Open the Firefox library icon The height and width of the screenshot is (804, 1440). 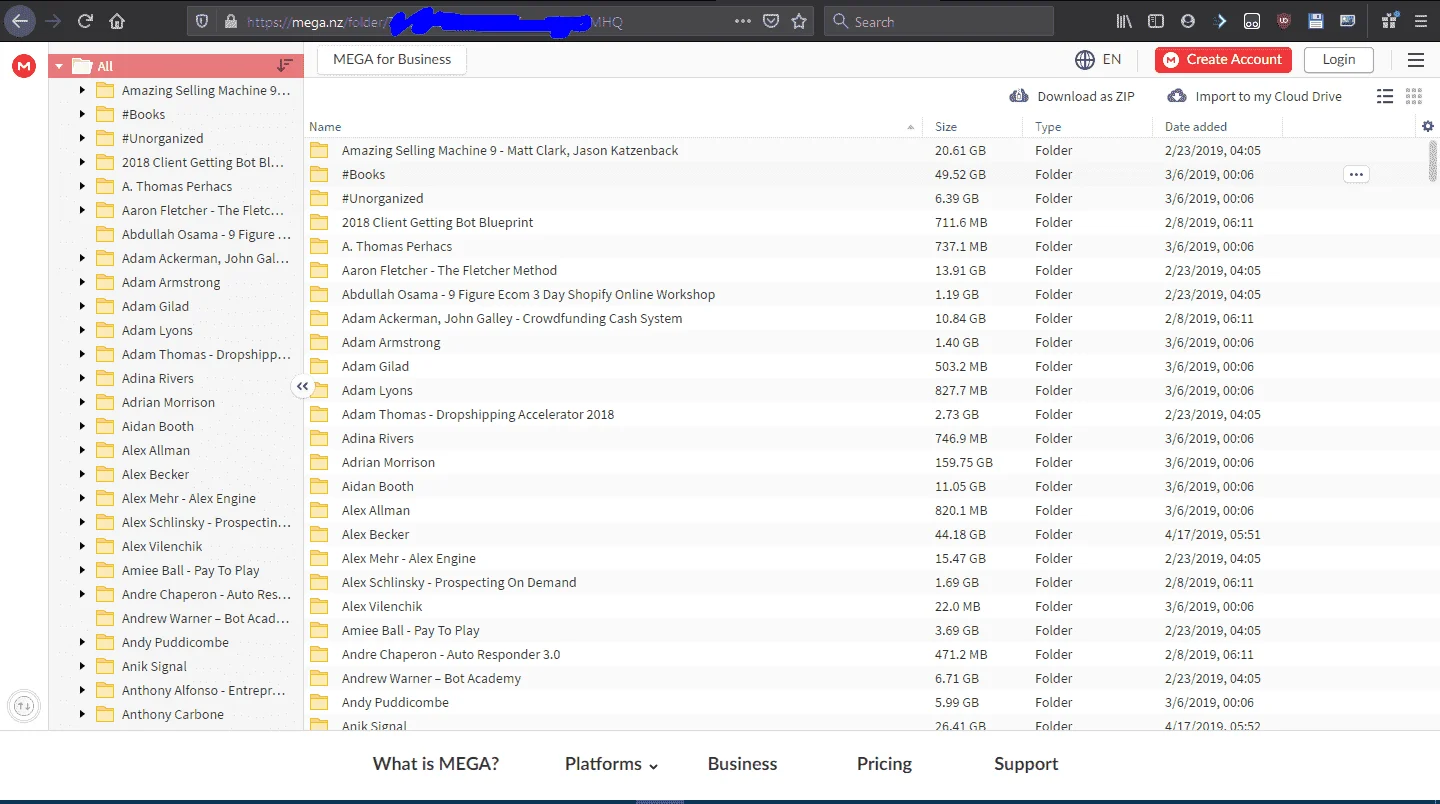pyautogui.click(x=1125, y=21)
